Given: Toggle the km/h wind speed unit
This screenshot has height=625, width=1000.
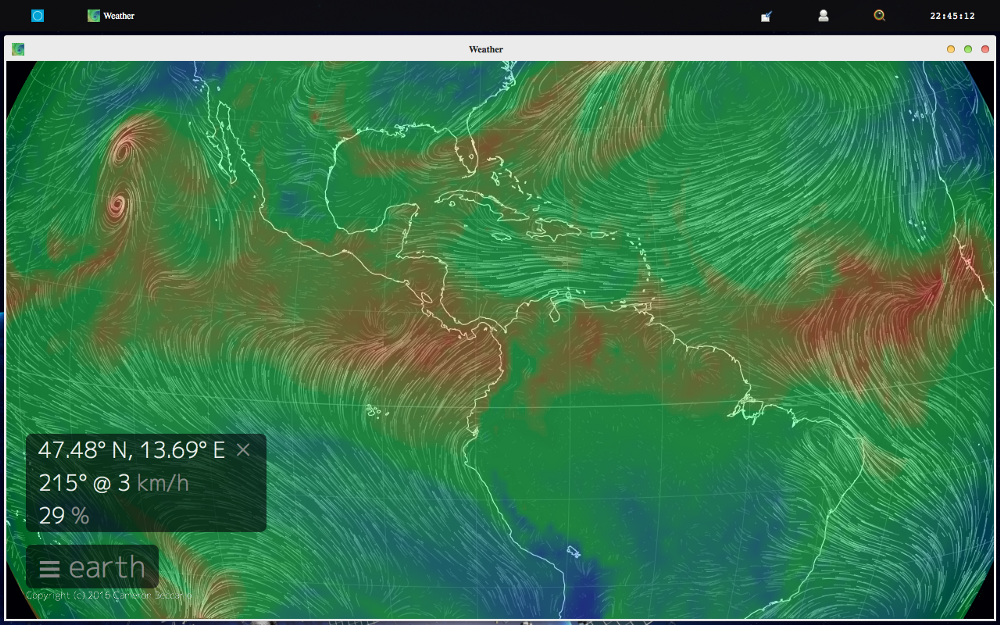Looking at the screenshot, I should [163, 483].
